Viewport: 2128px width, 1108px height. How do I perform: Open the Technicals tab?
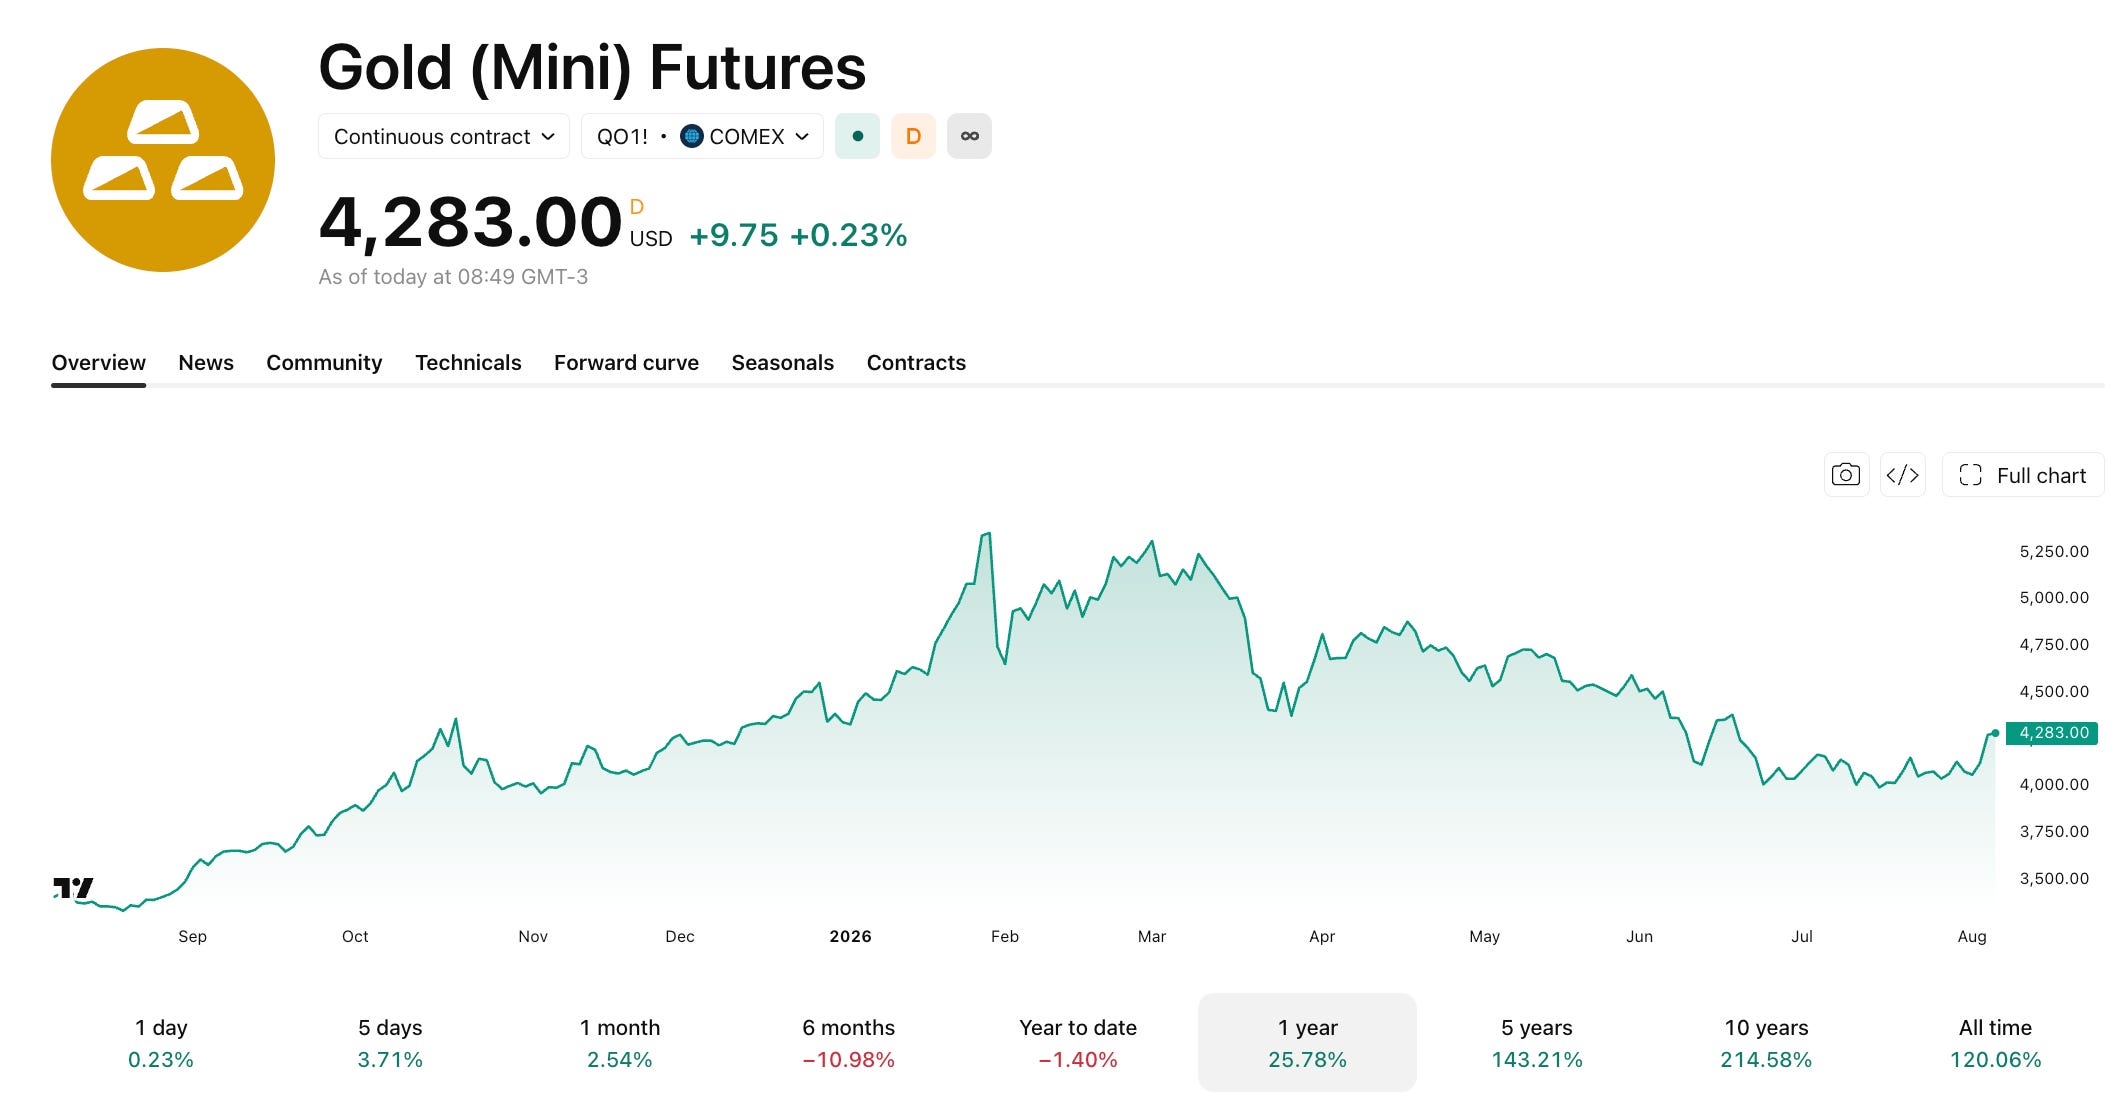(x=468, y=363)
